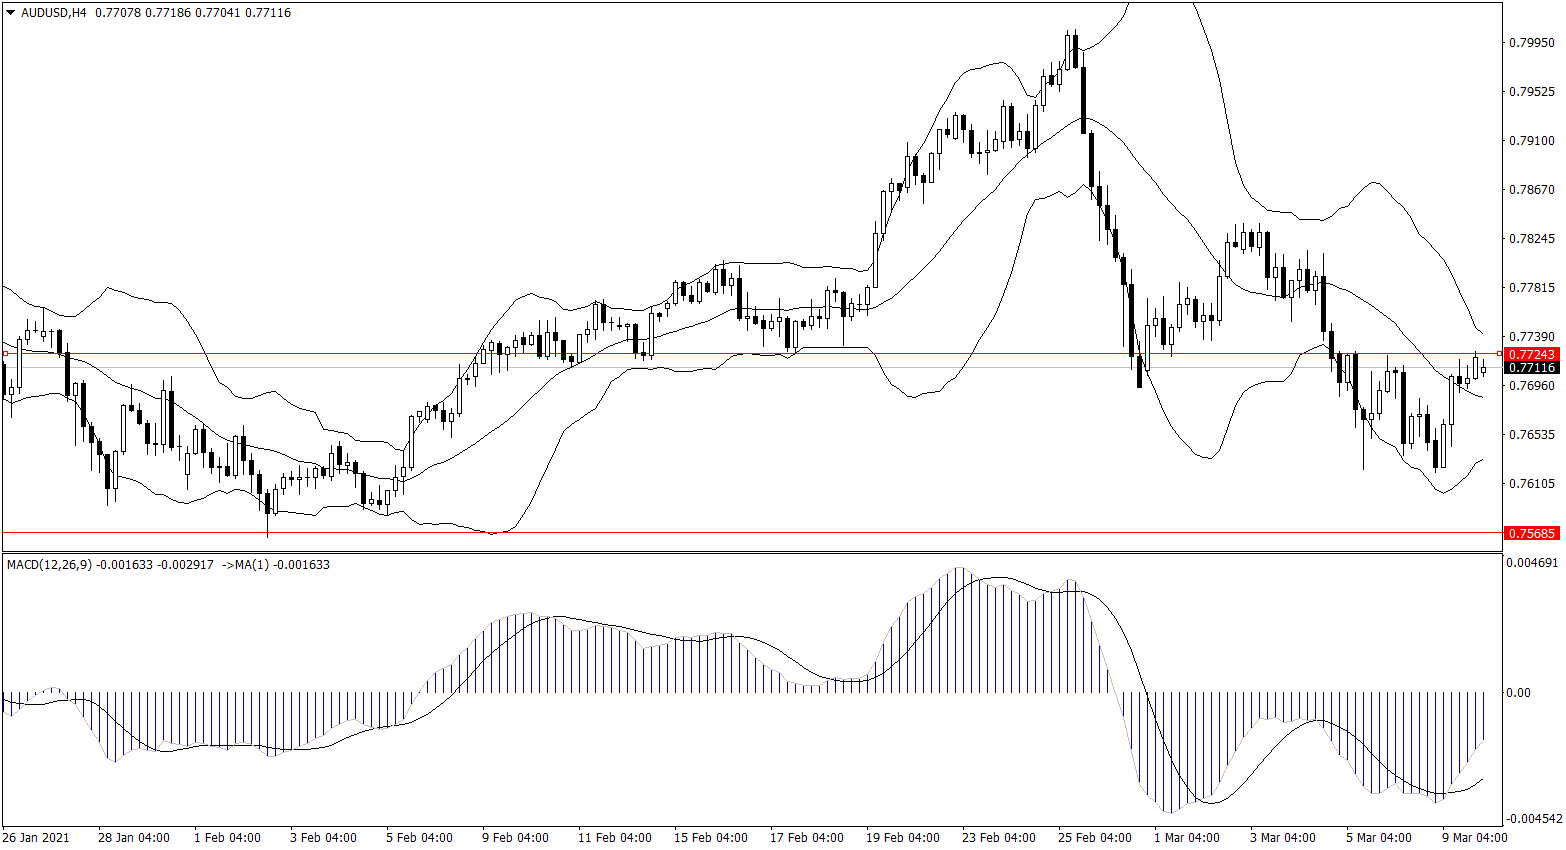The width and height of the screenshot is (1566, 850).
Task: Select the red 0.77243 price tag
Action: 1531,355
